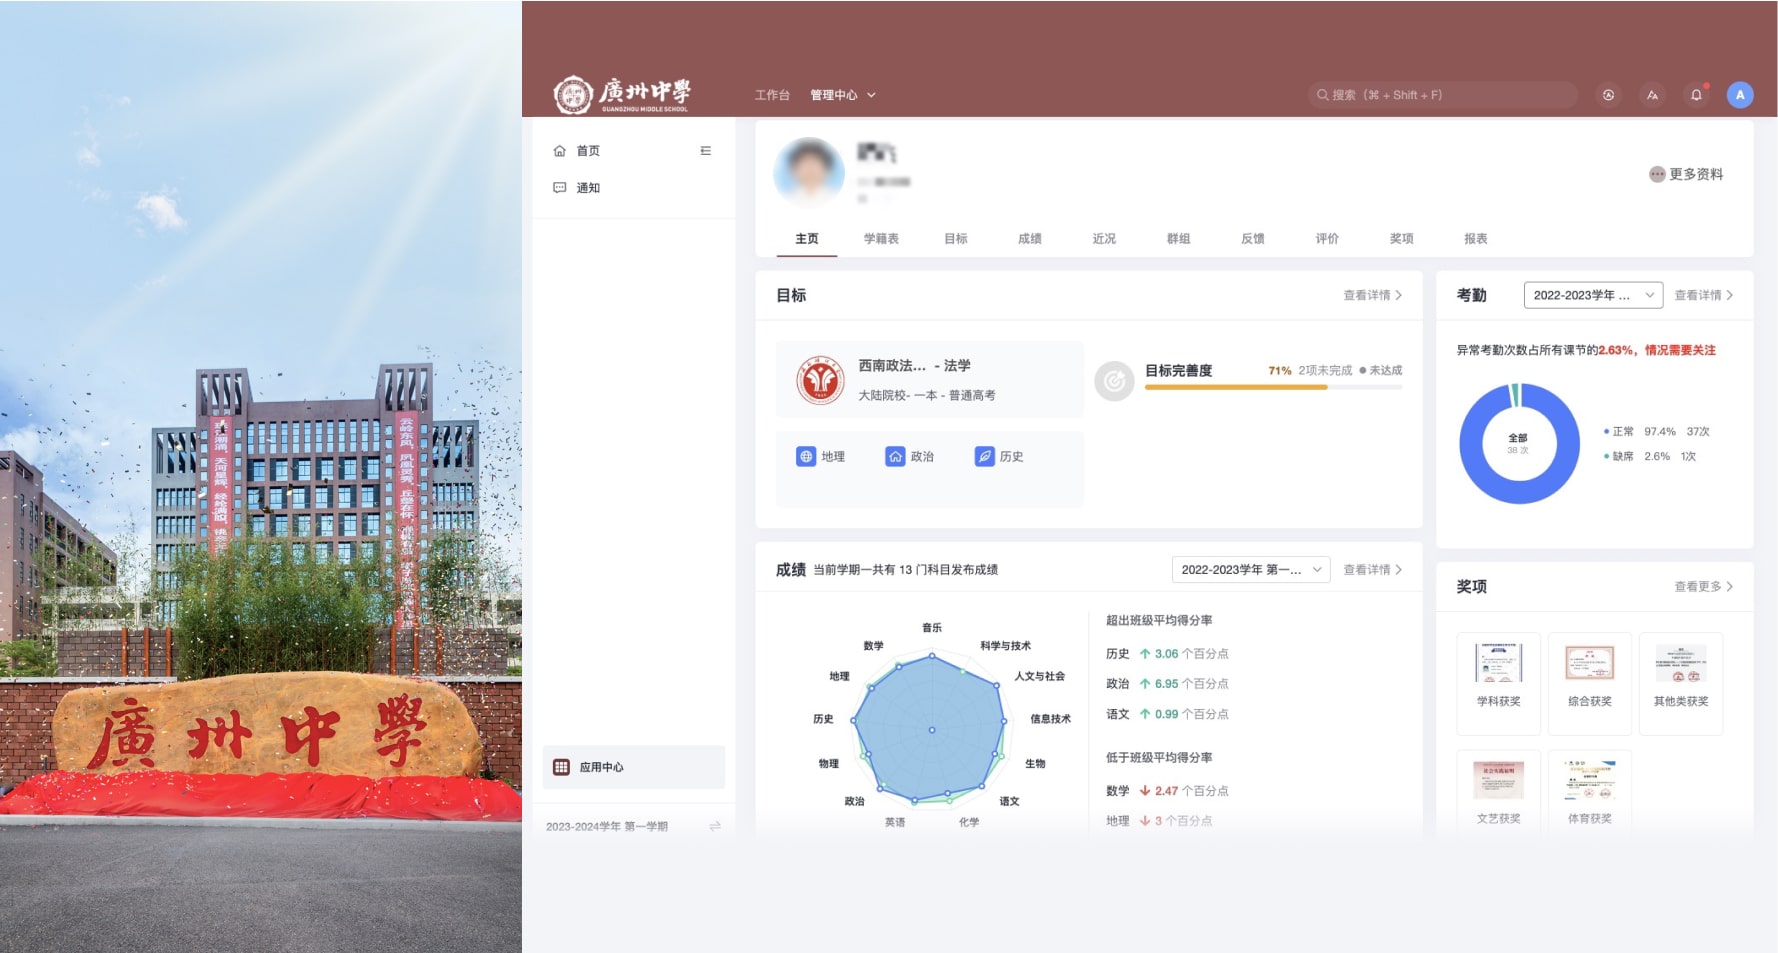Click the 政治 subject icon
Screen dimensions: 1778x953
coord(895,457)
